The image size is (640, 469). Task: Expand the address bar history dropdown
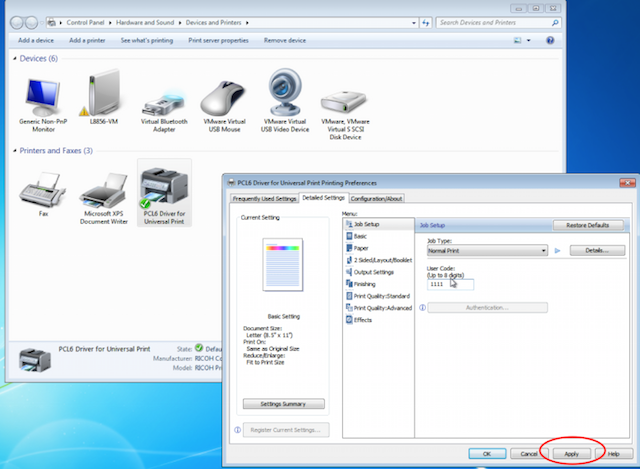tap(413, 23)
